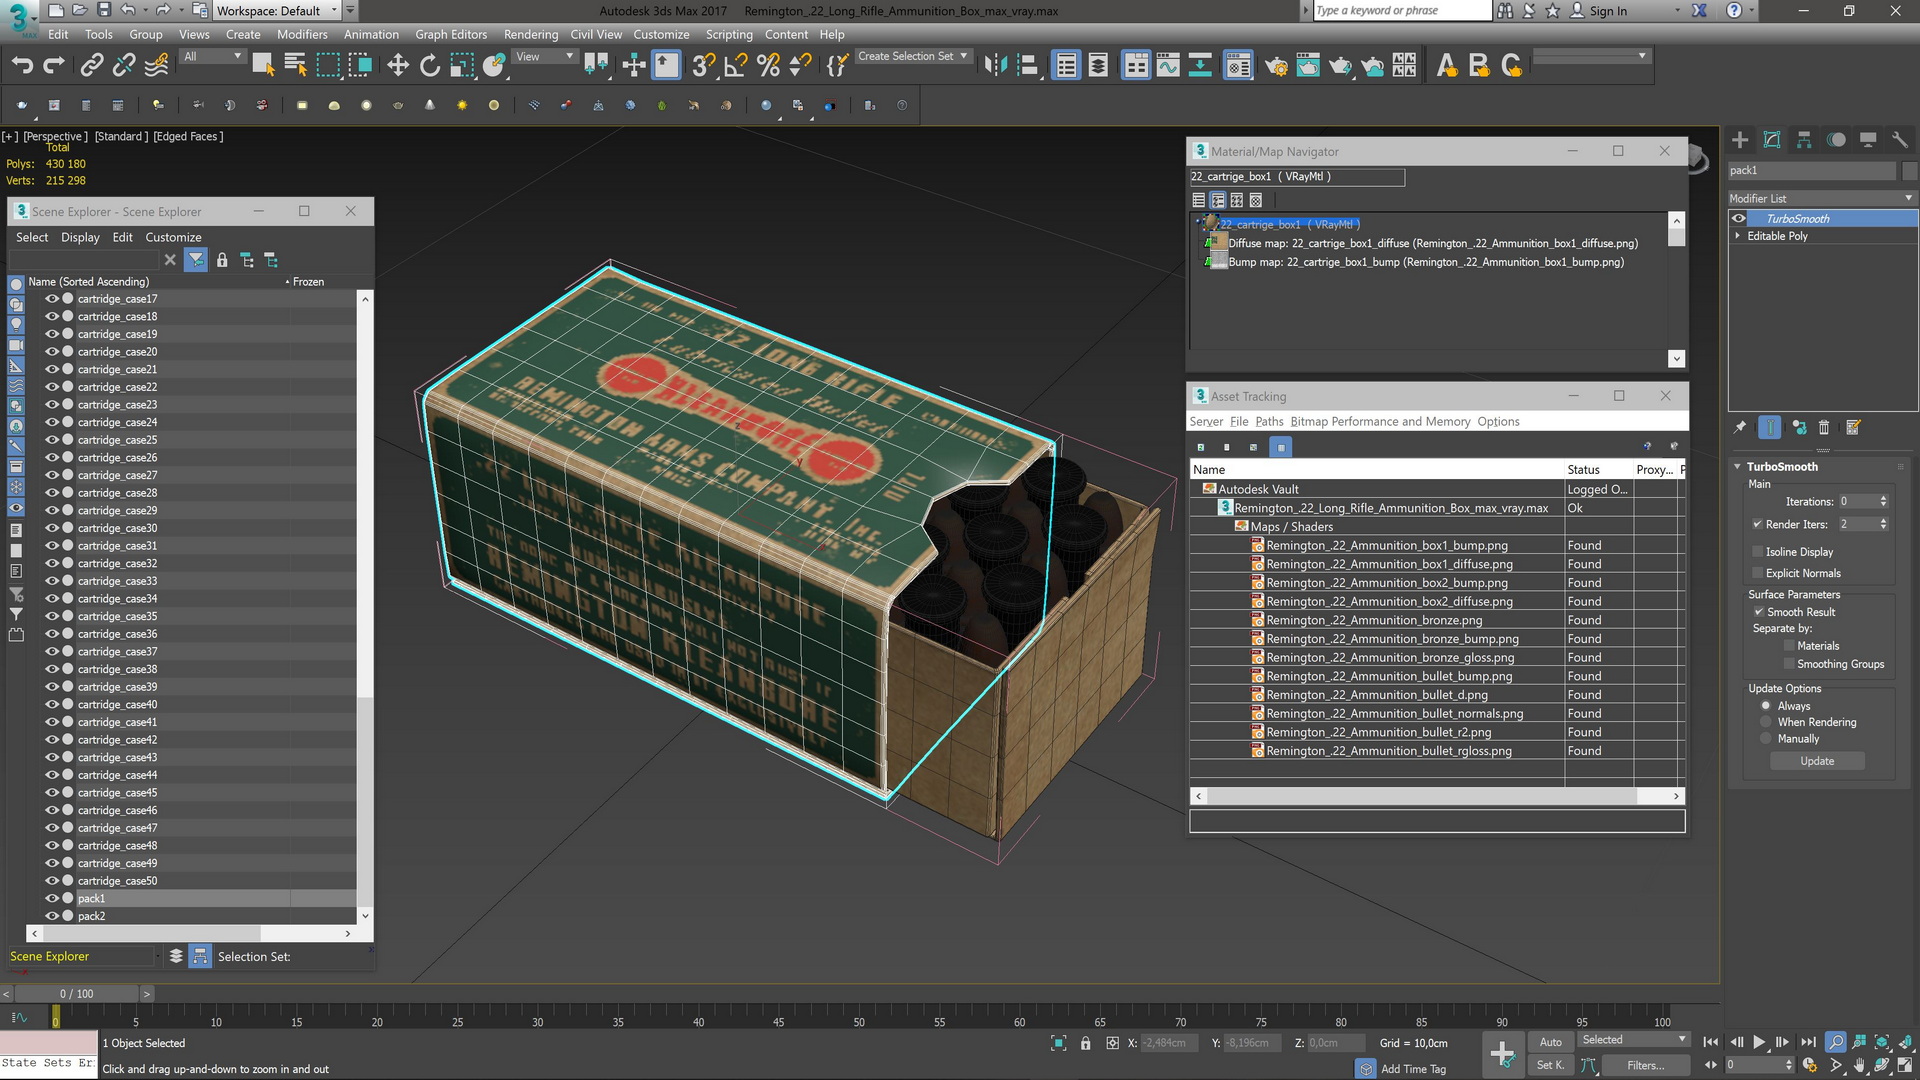1920x1080 pixels.
Task: Toggle visibility eye of cartridge_case17
Action: pyautogui.click(x=52, y=298)
